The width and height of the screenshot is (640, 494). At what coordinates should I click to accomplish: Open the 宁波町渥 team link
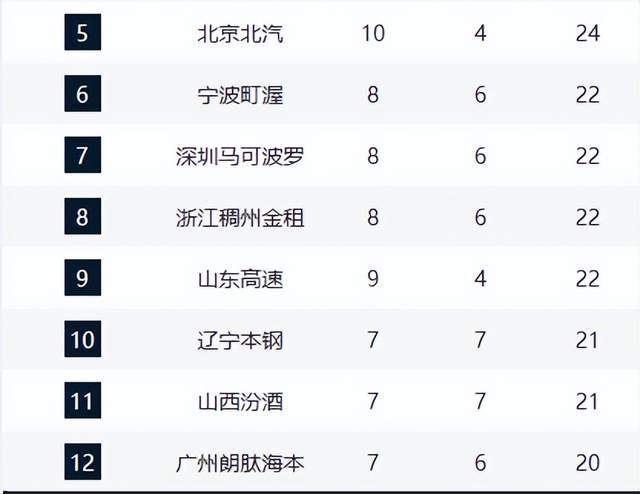[240, 95]
